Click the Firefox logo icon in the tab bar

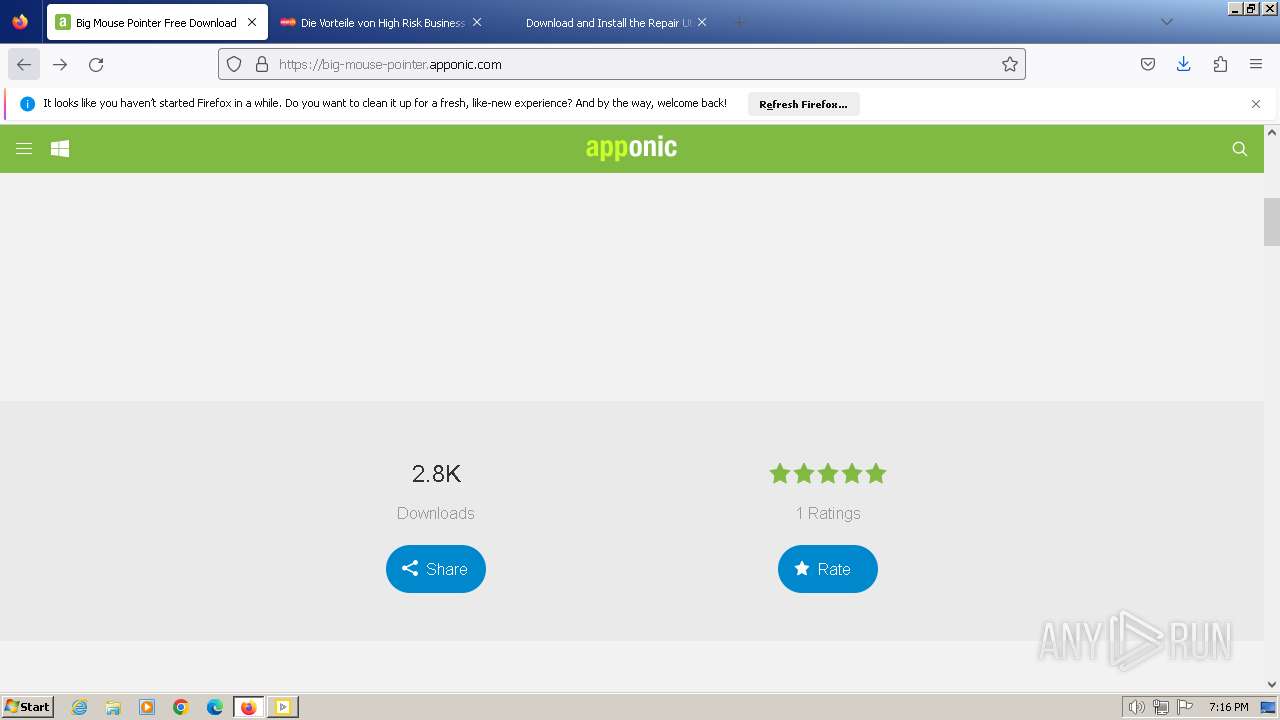(x=20, y=22)
